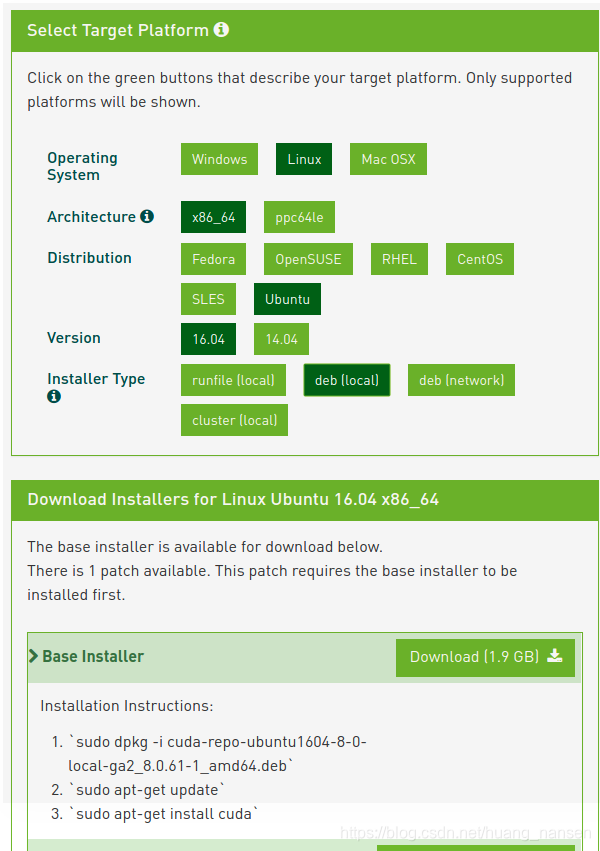Click 'Download Installers for Linux Ubuntu 16.04 x86_64' heading
The image size is (600, 851).
pos(233,499)
